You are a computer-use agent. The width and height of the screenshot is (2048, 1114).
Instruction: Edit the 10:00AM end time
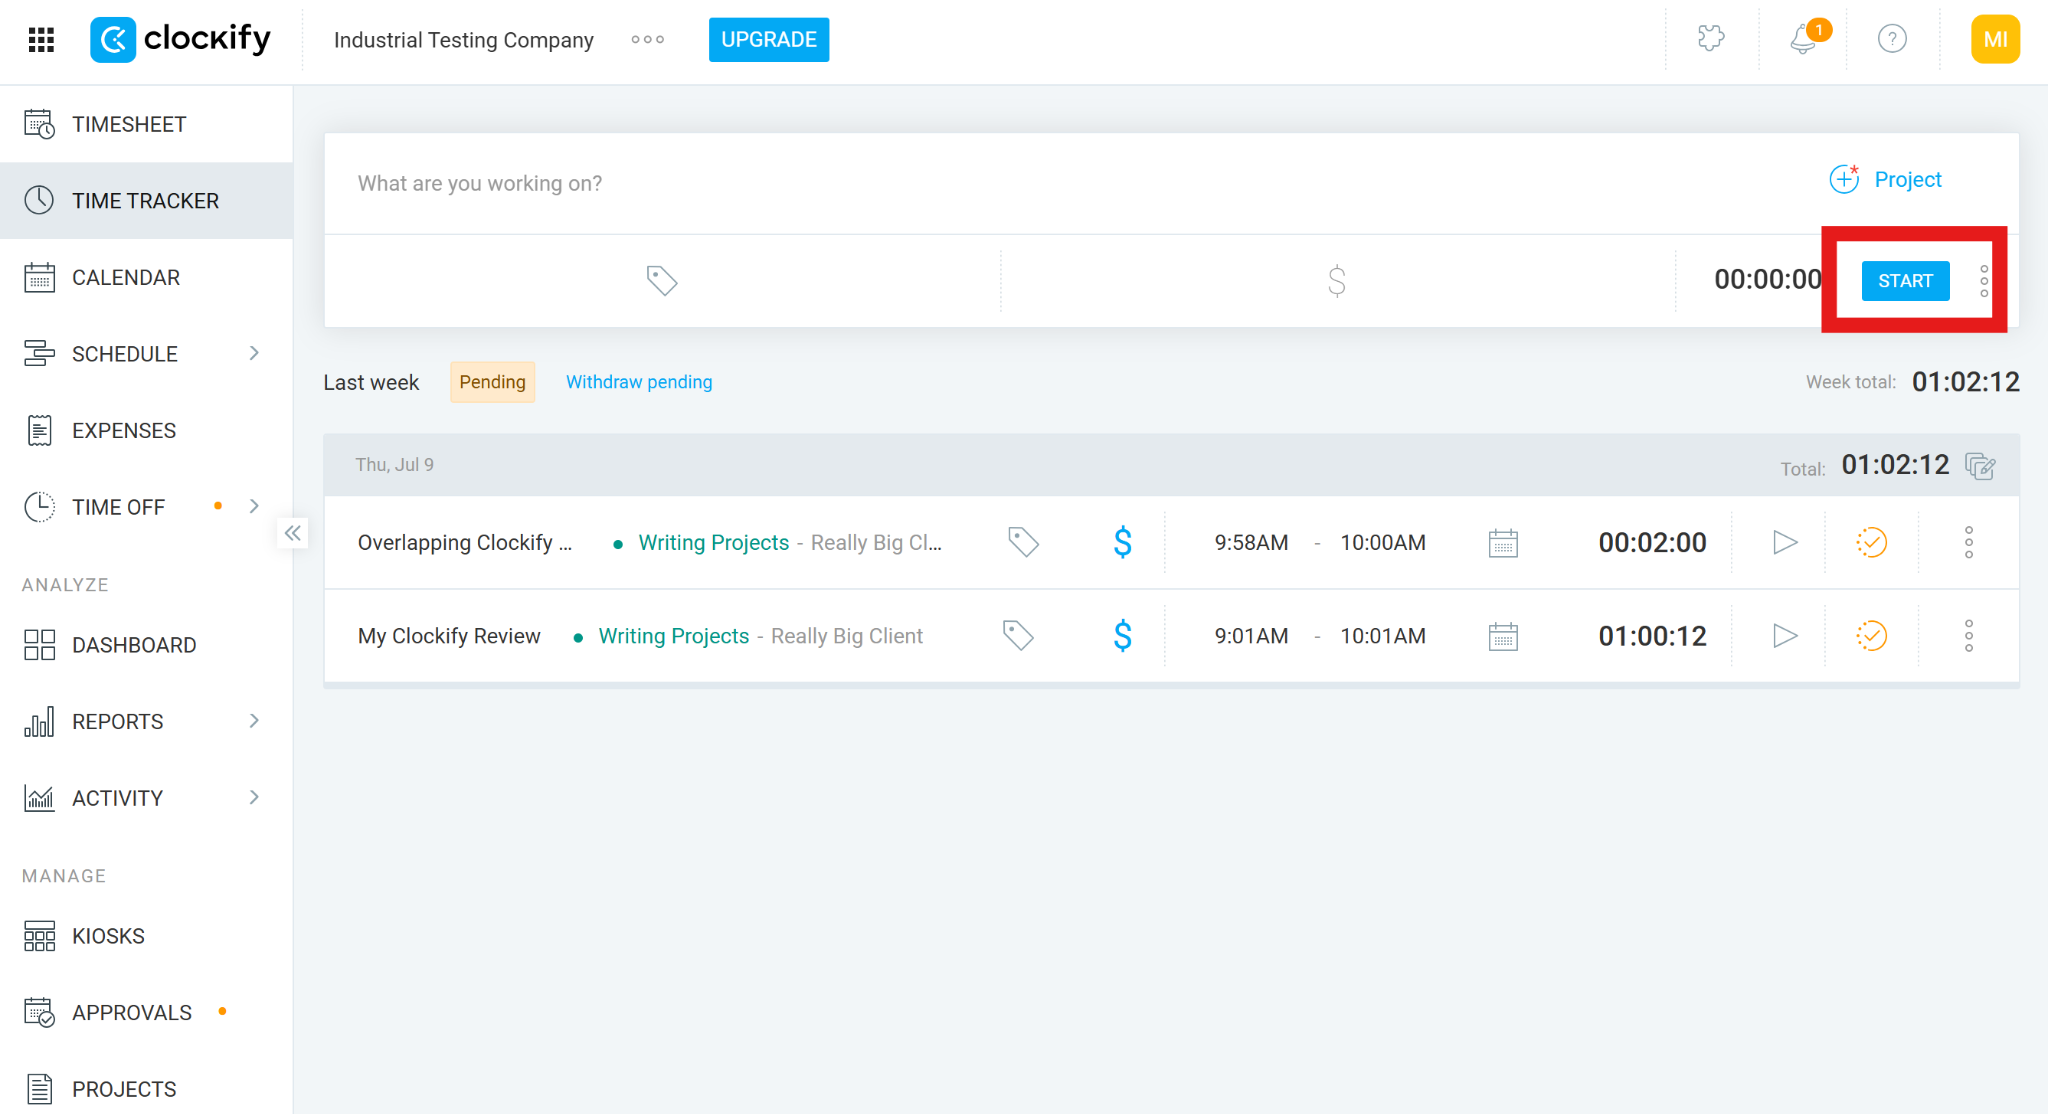(x=1383, y=543)
